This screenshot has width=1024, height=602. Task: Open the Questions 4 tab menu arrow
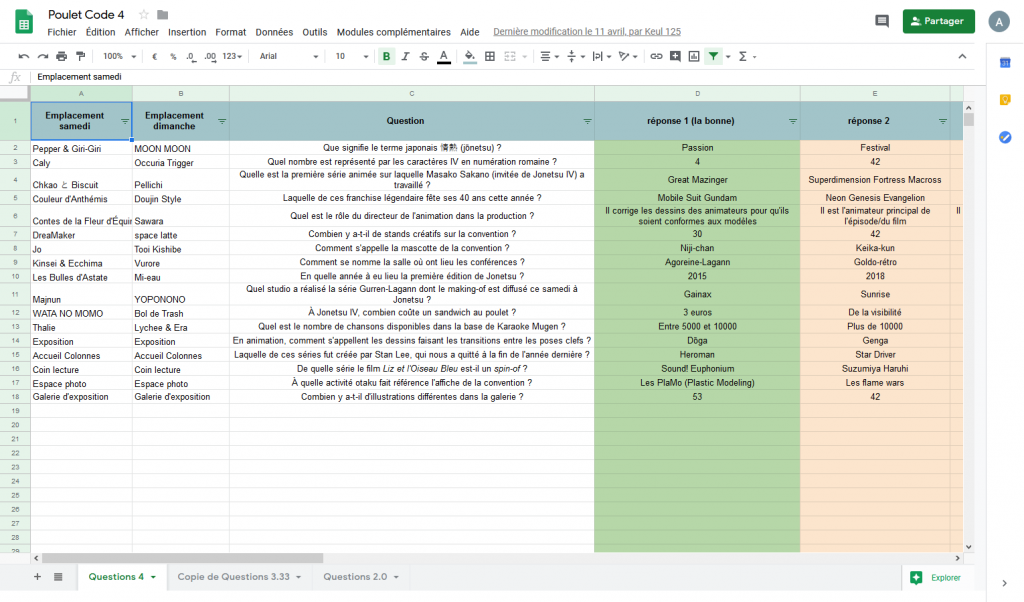coord(153,577)
